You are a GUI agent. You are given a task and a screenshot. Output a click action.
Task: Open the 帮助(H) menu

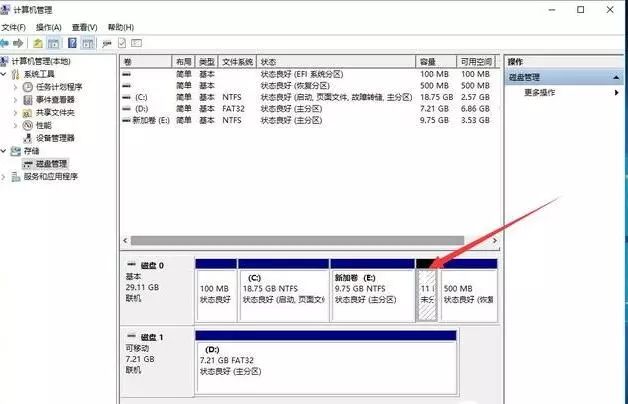[121, 27]
